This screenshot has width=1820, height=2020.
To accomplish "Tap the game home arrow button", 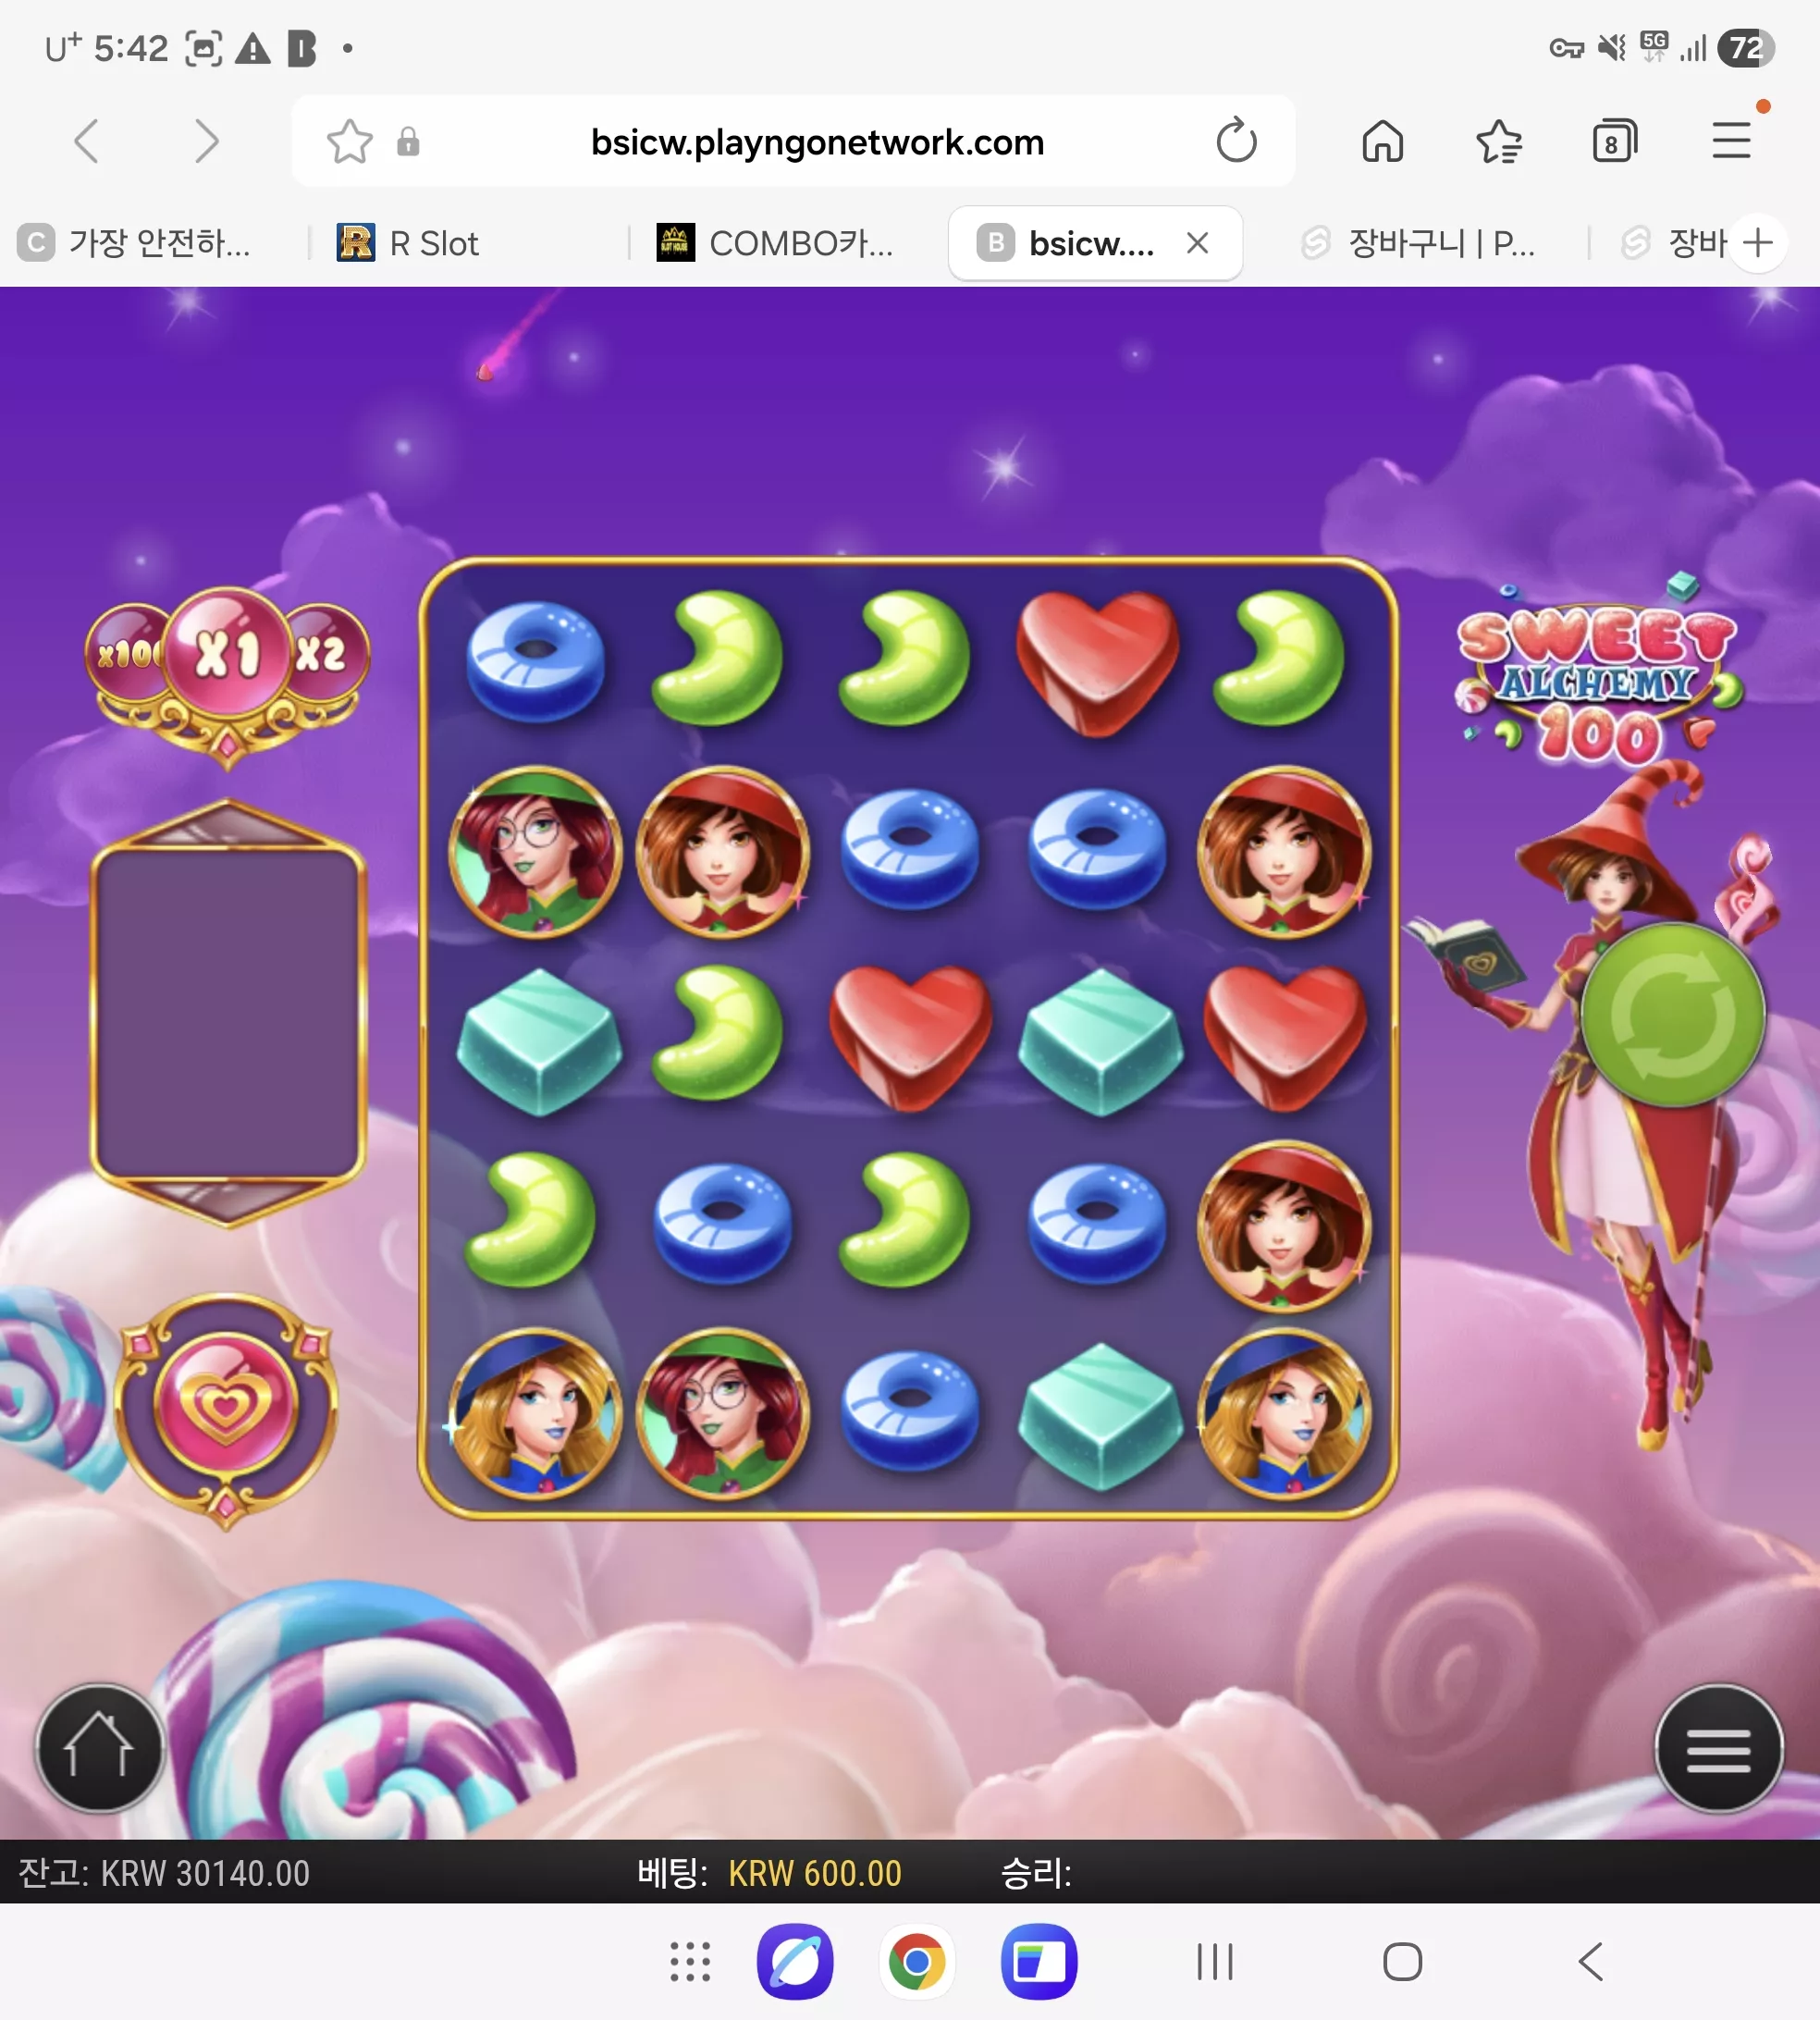I will 99,1748.
